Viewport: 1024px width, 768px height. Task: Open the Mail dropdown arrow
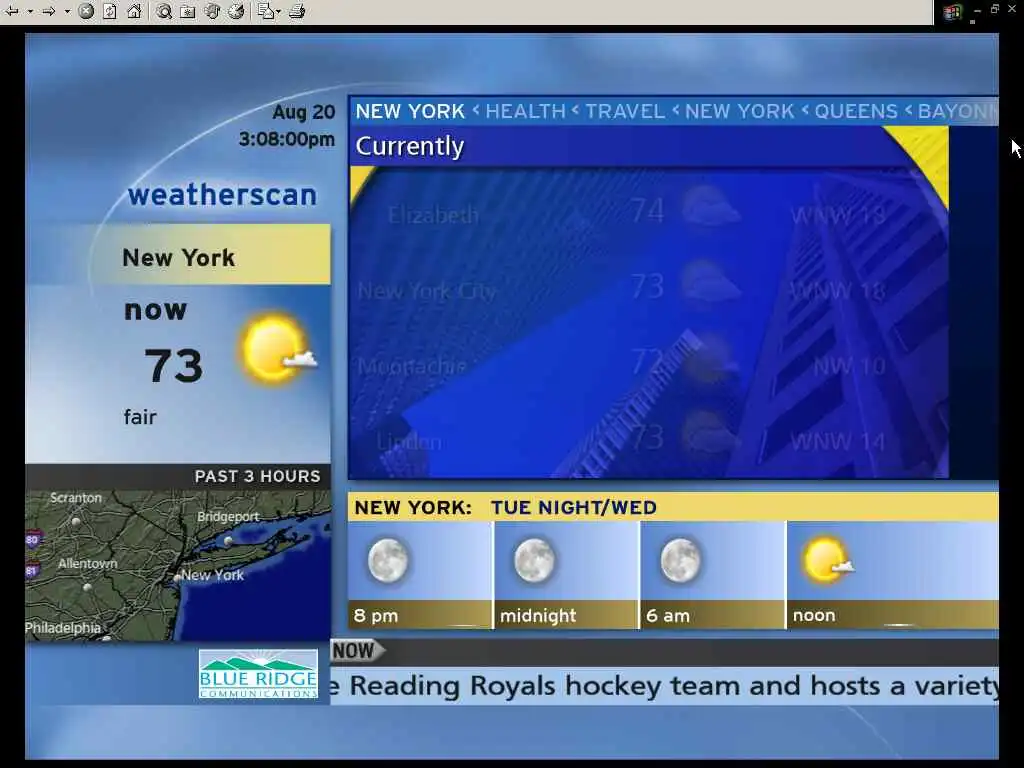point(279,12)
